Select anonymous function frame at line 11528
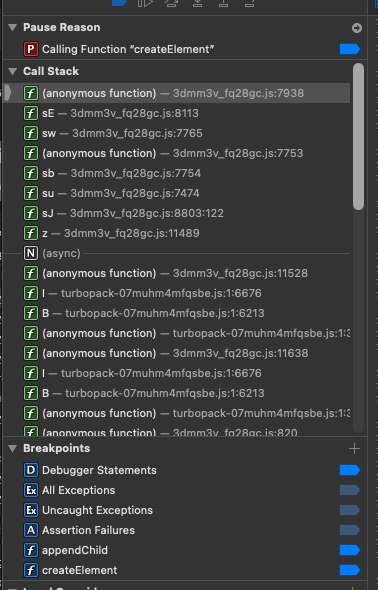Screen dimensions: 378x590 [177, 273]
